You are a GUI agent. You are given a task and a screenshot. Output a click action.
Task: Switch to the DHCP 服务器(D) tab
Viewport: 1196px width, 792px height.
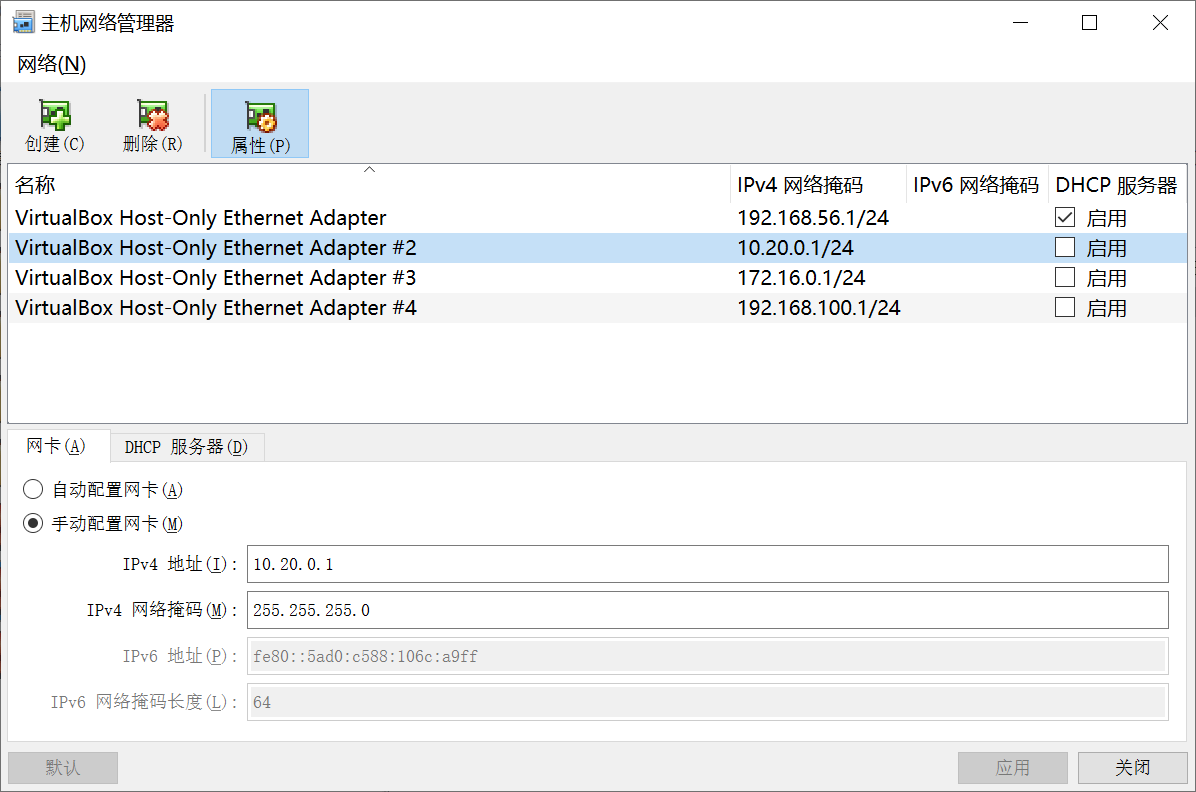187,447
